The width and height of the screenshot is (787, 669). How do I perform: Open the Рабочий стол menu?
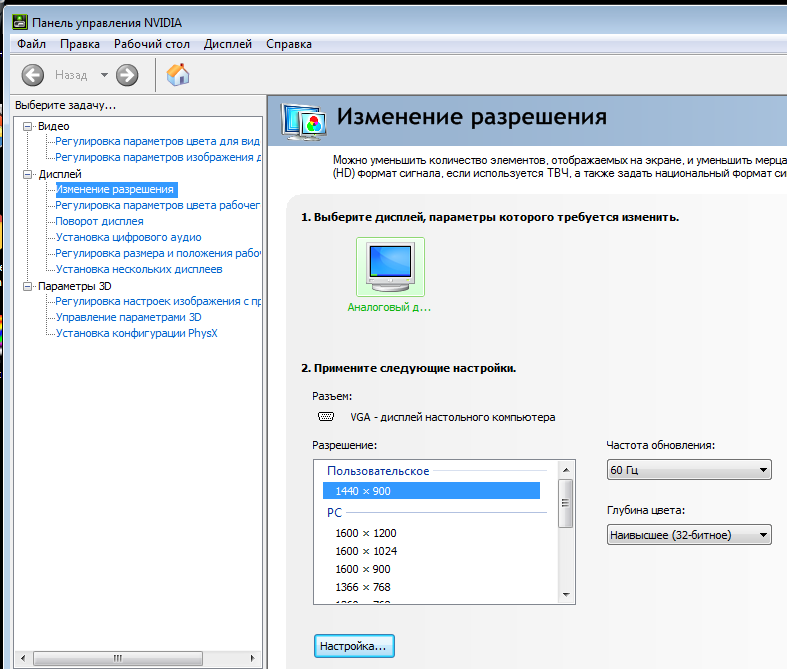(151, 44)
